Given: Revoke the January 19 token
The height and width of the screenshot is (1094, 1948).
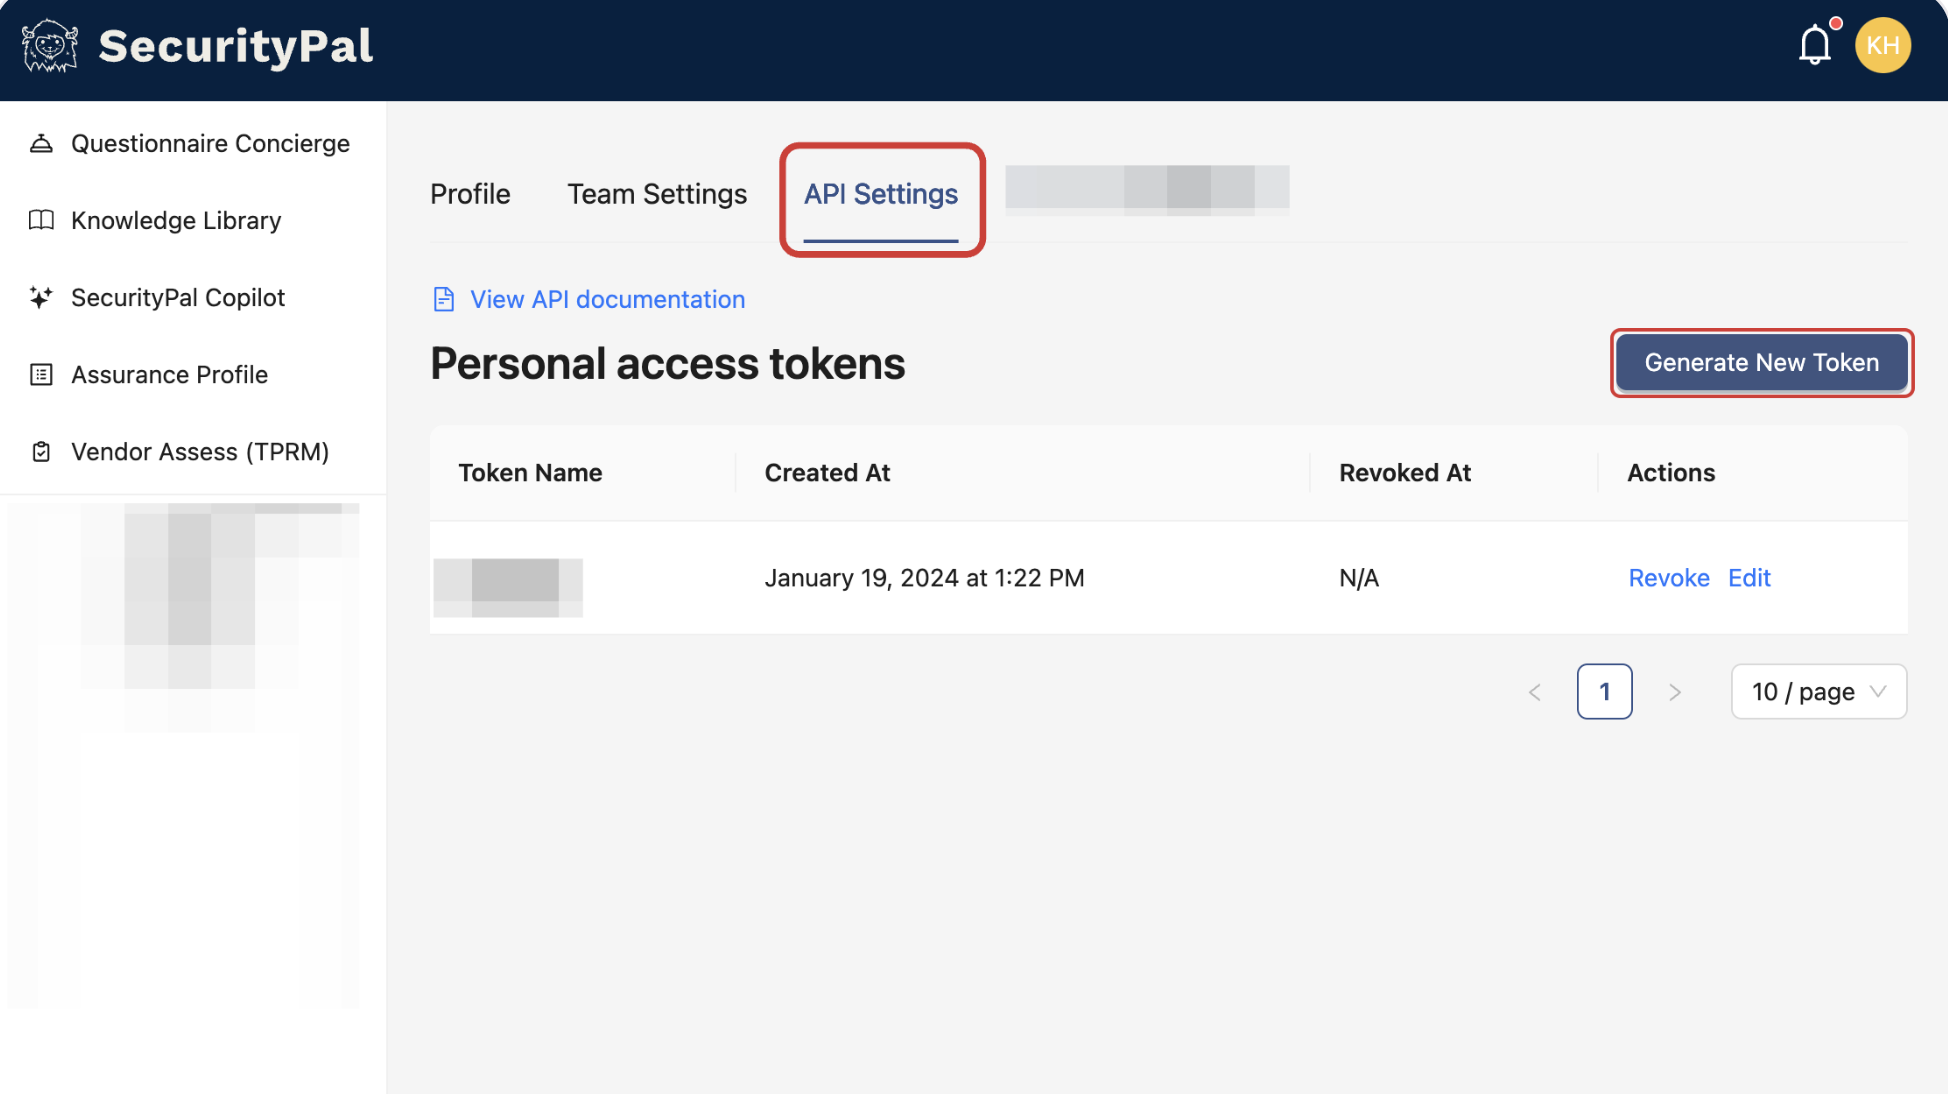Looking at the screenshot, I should point(1669,577).
